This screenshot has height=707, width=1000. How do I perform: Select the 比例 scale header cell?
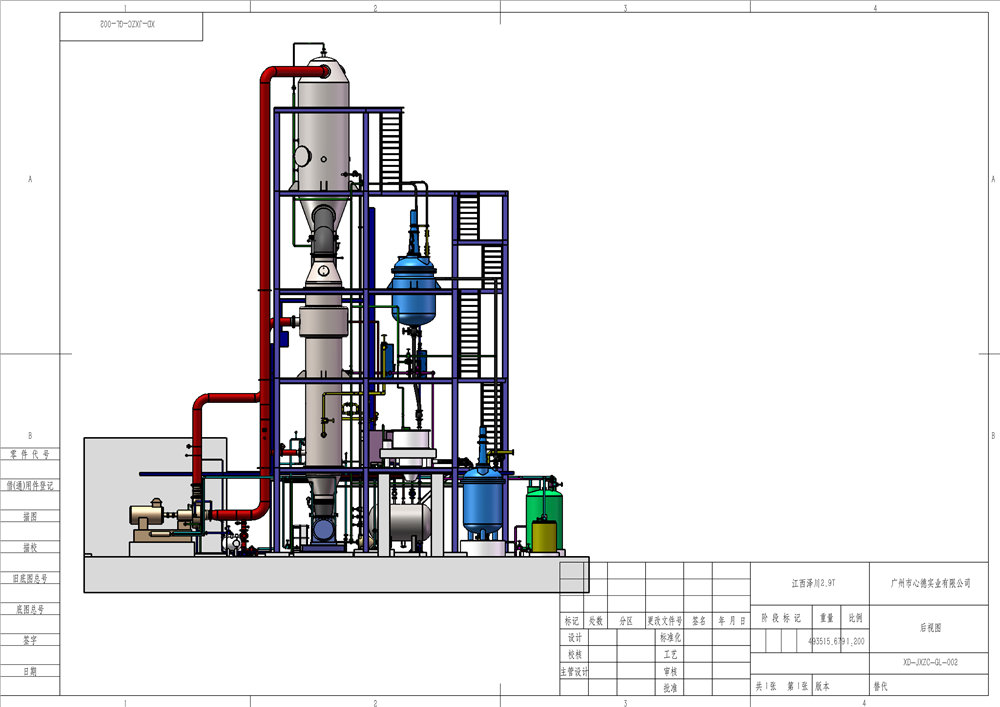[x=857, y=618]
